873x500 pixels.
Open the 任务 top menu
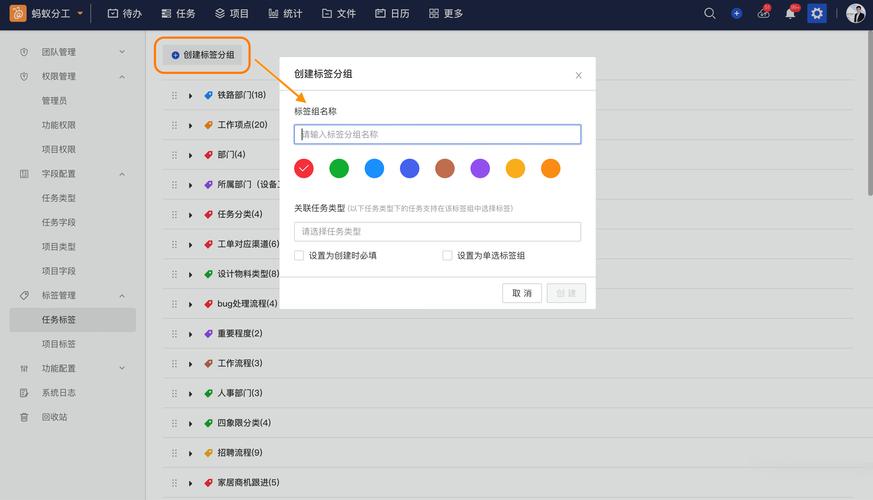[x=178, y=13]
